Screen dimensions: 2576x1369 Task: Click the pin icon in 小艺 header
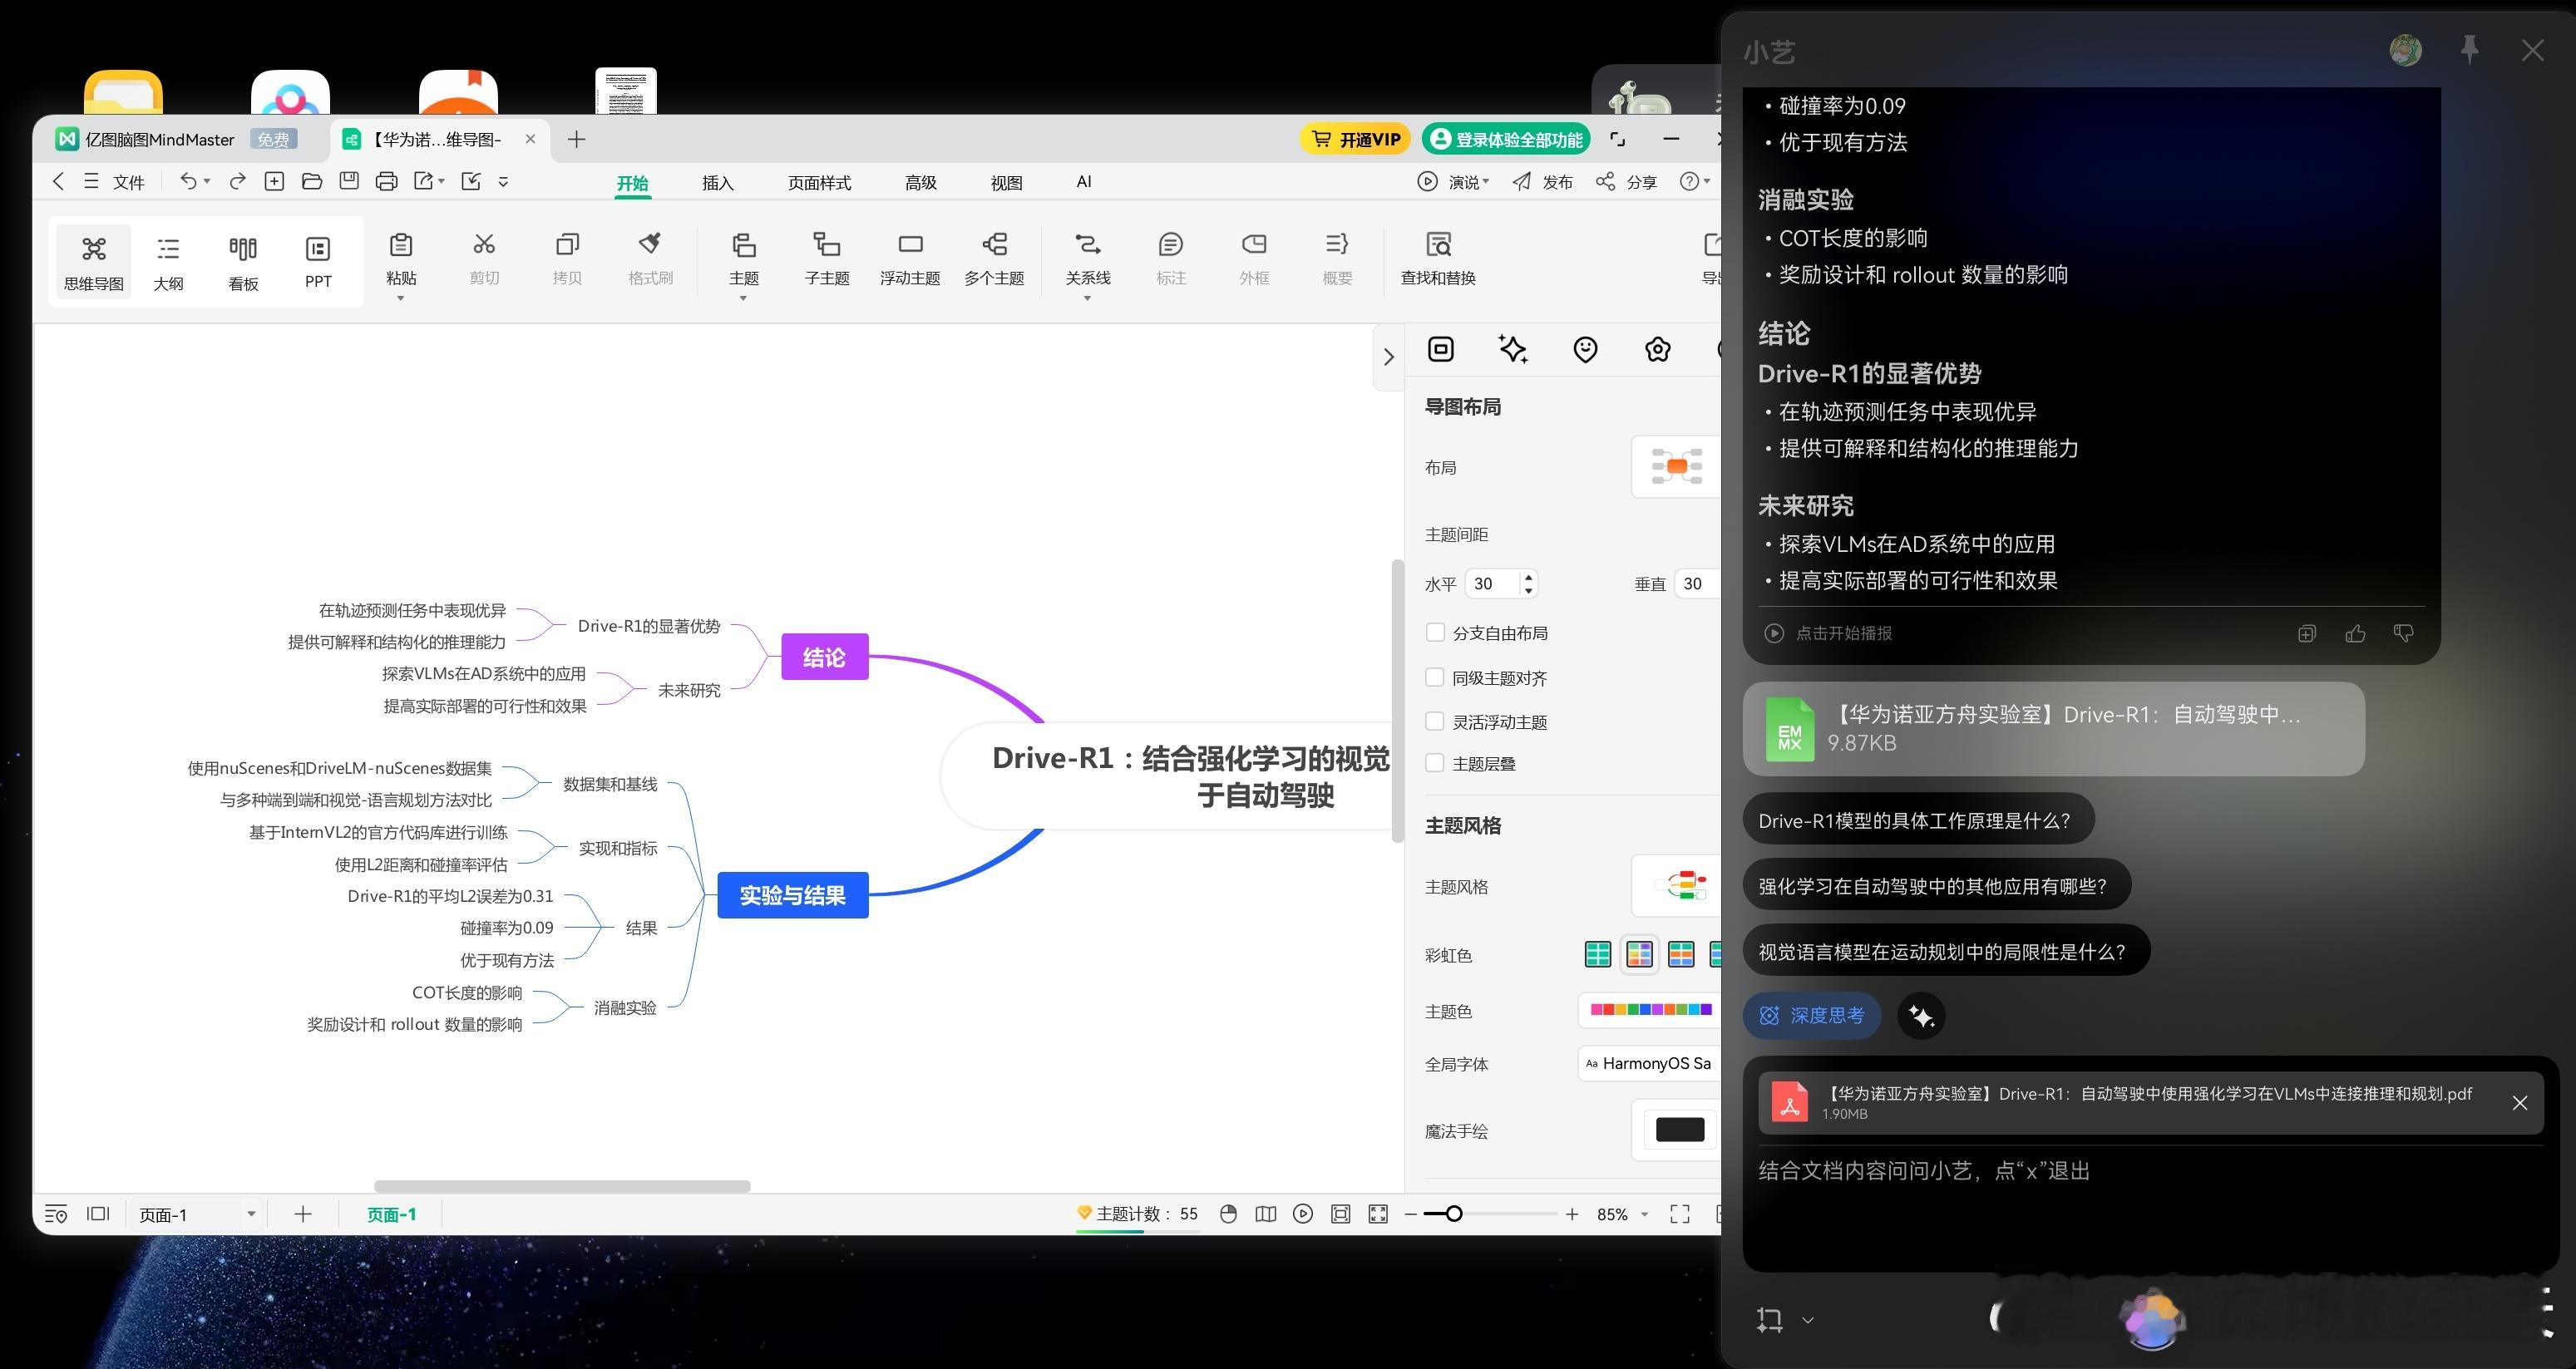point(2470,49)
